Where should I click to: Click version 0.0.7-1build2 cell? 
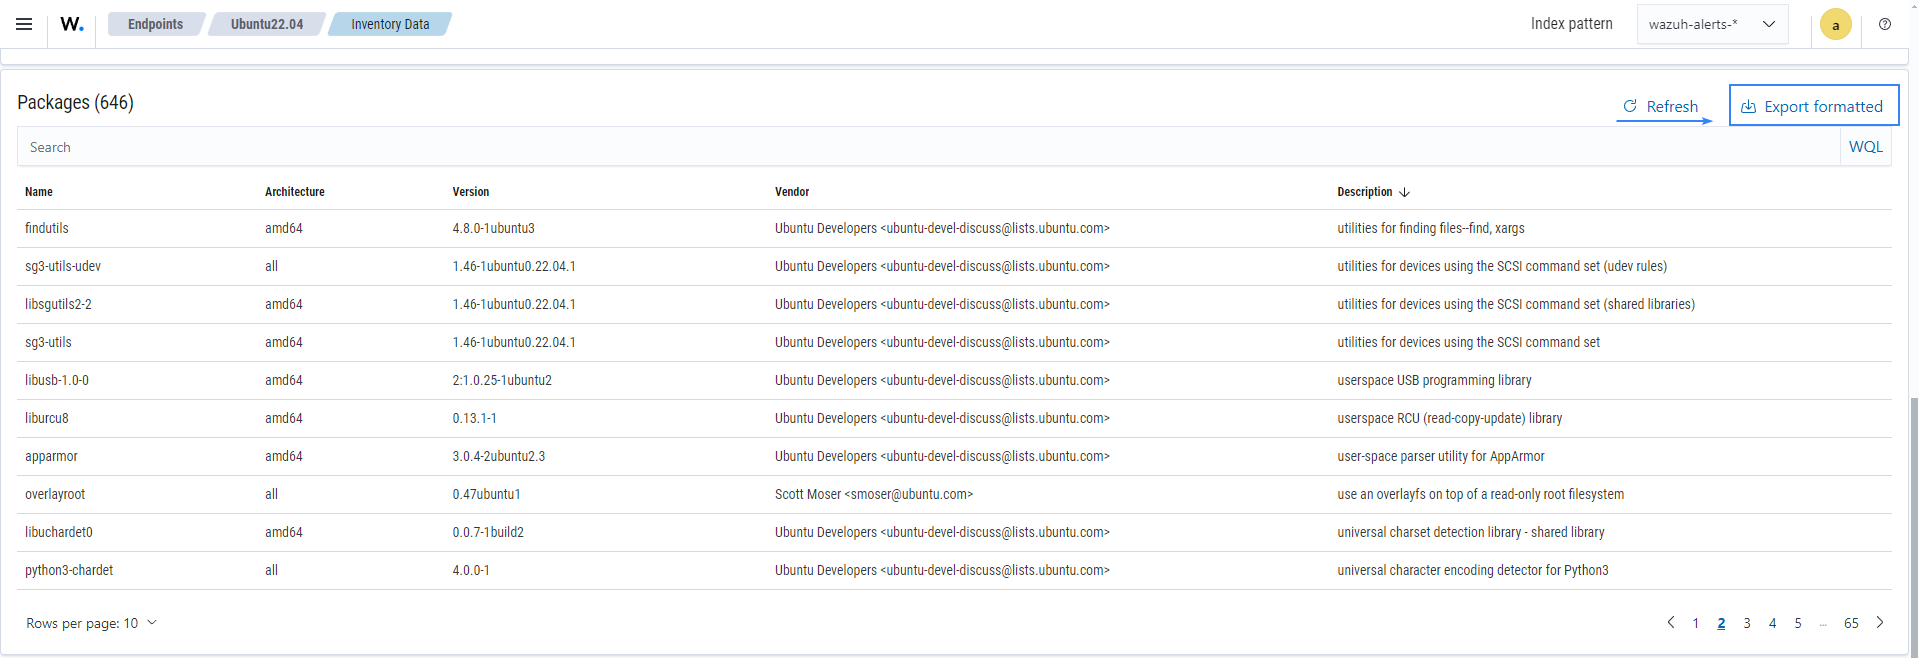488,533
